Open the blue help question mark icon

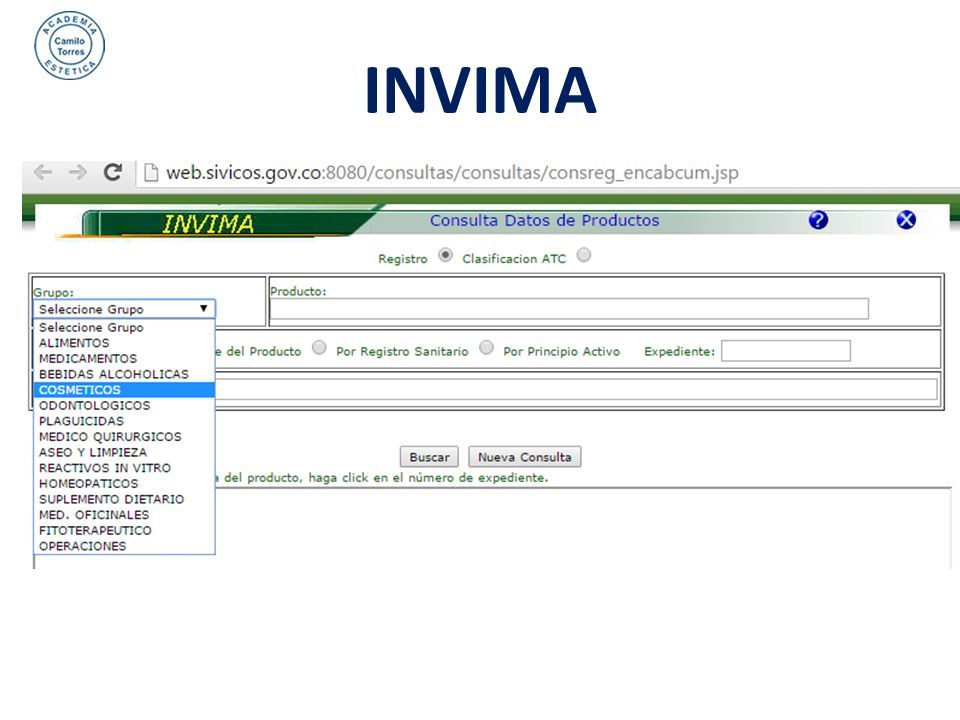(818, 220)
